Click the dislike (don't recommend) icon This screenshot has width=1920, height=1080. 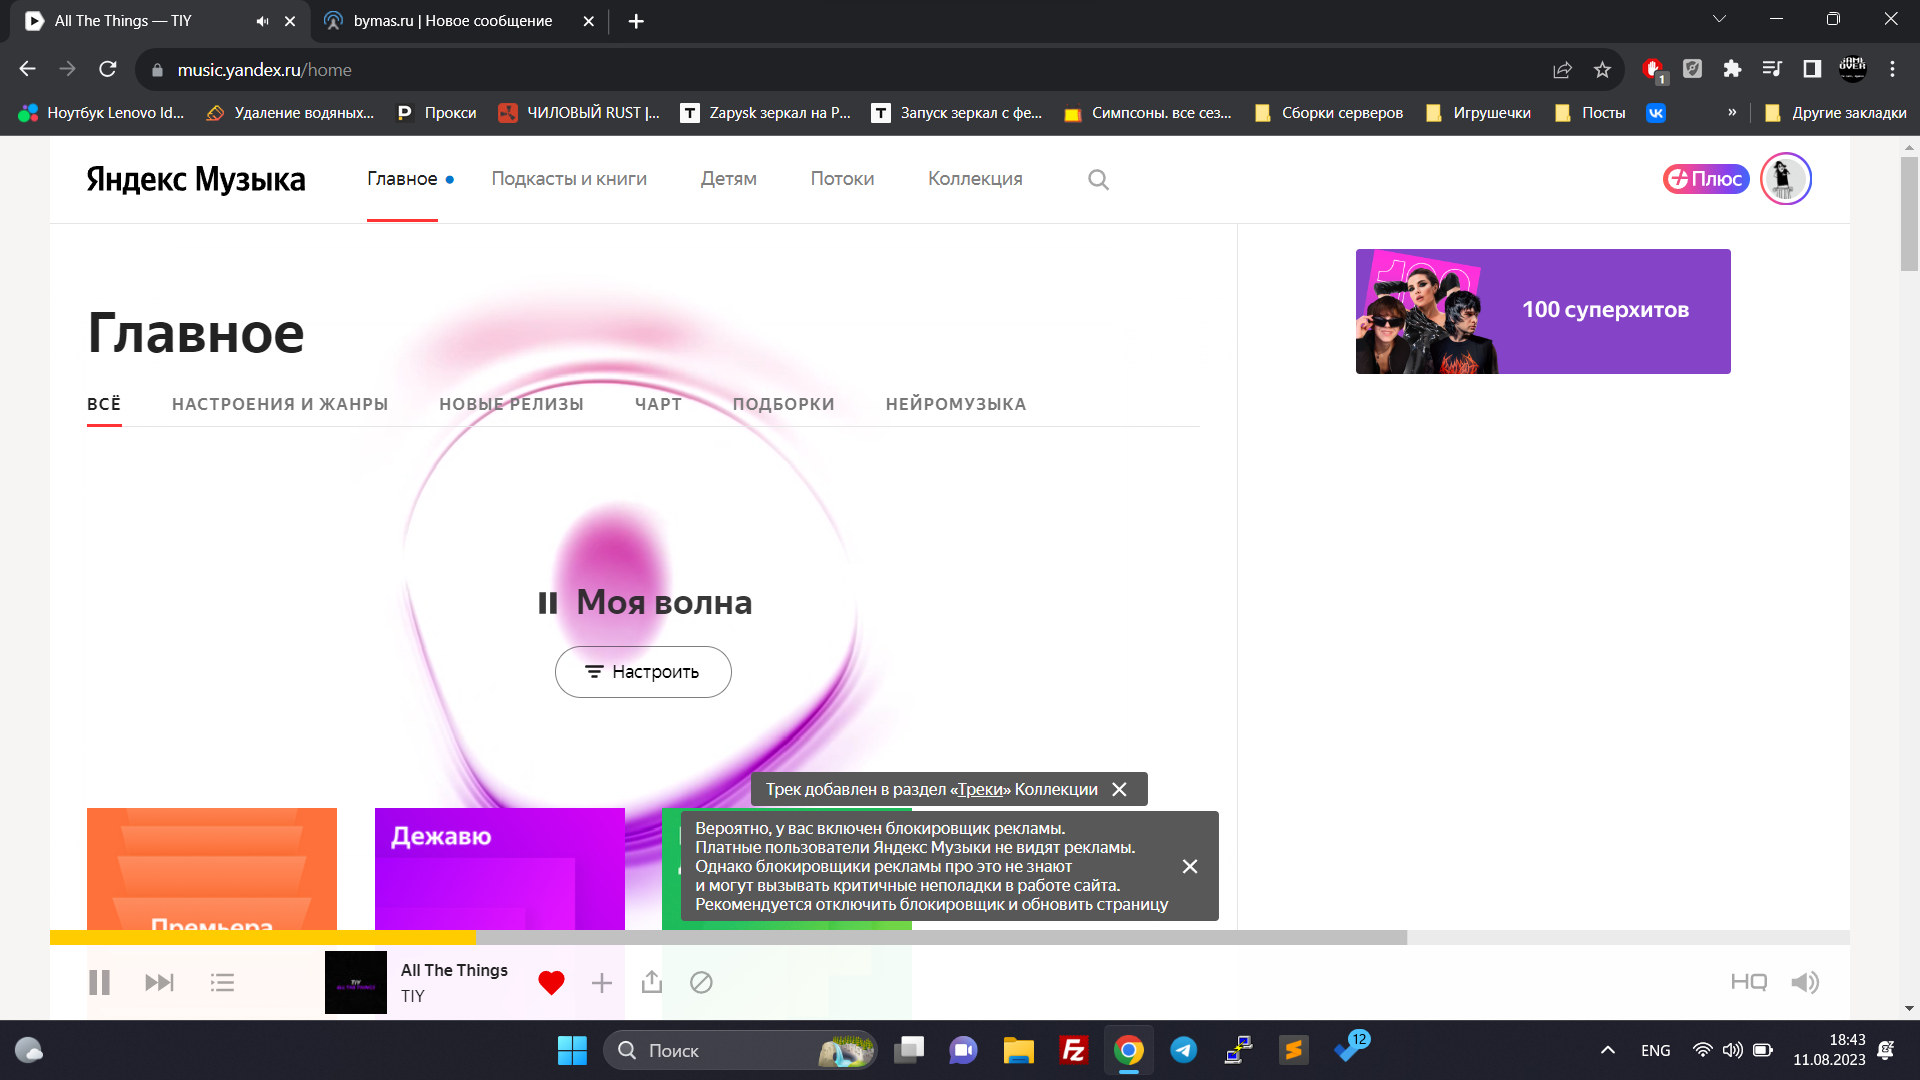tap(701, 982)
